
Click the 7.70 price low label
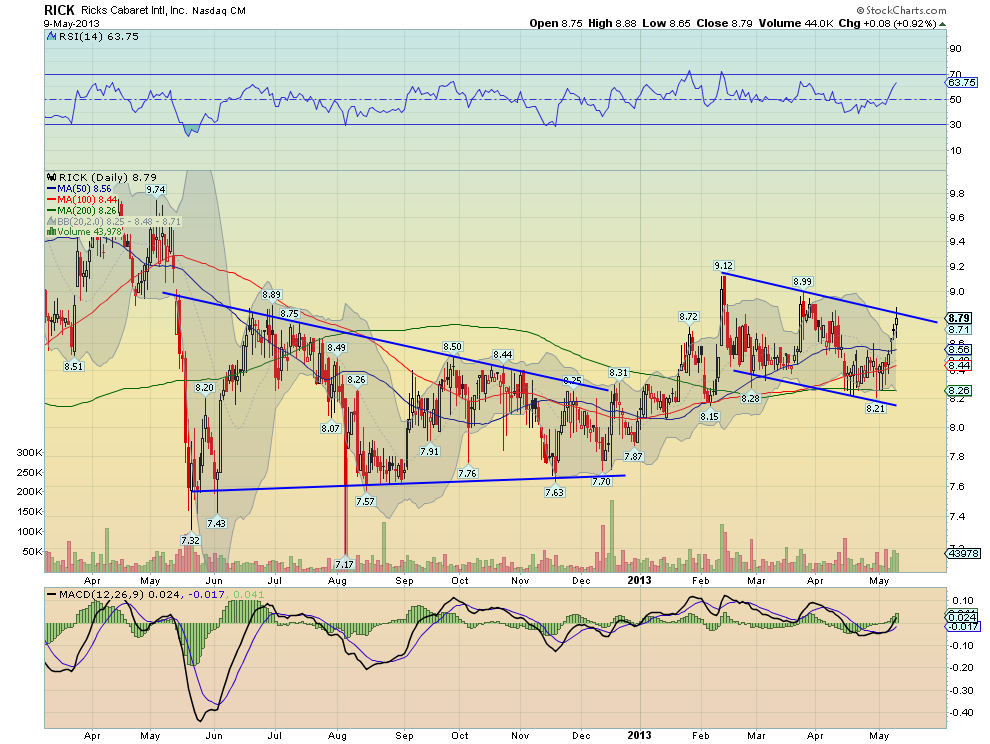(601, 481)
